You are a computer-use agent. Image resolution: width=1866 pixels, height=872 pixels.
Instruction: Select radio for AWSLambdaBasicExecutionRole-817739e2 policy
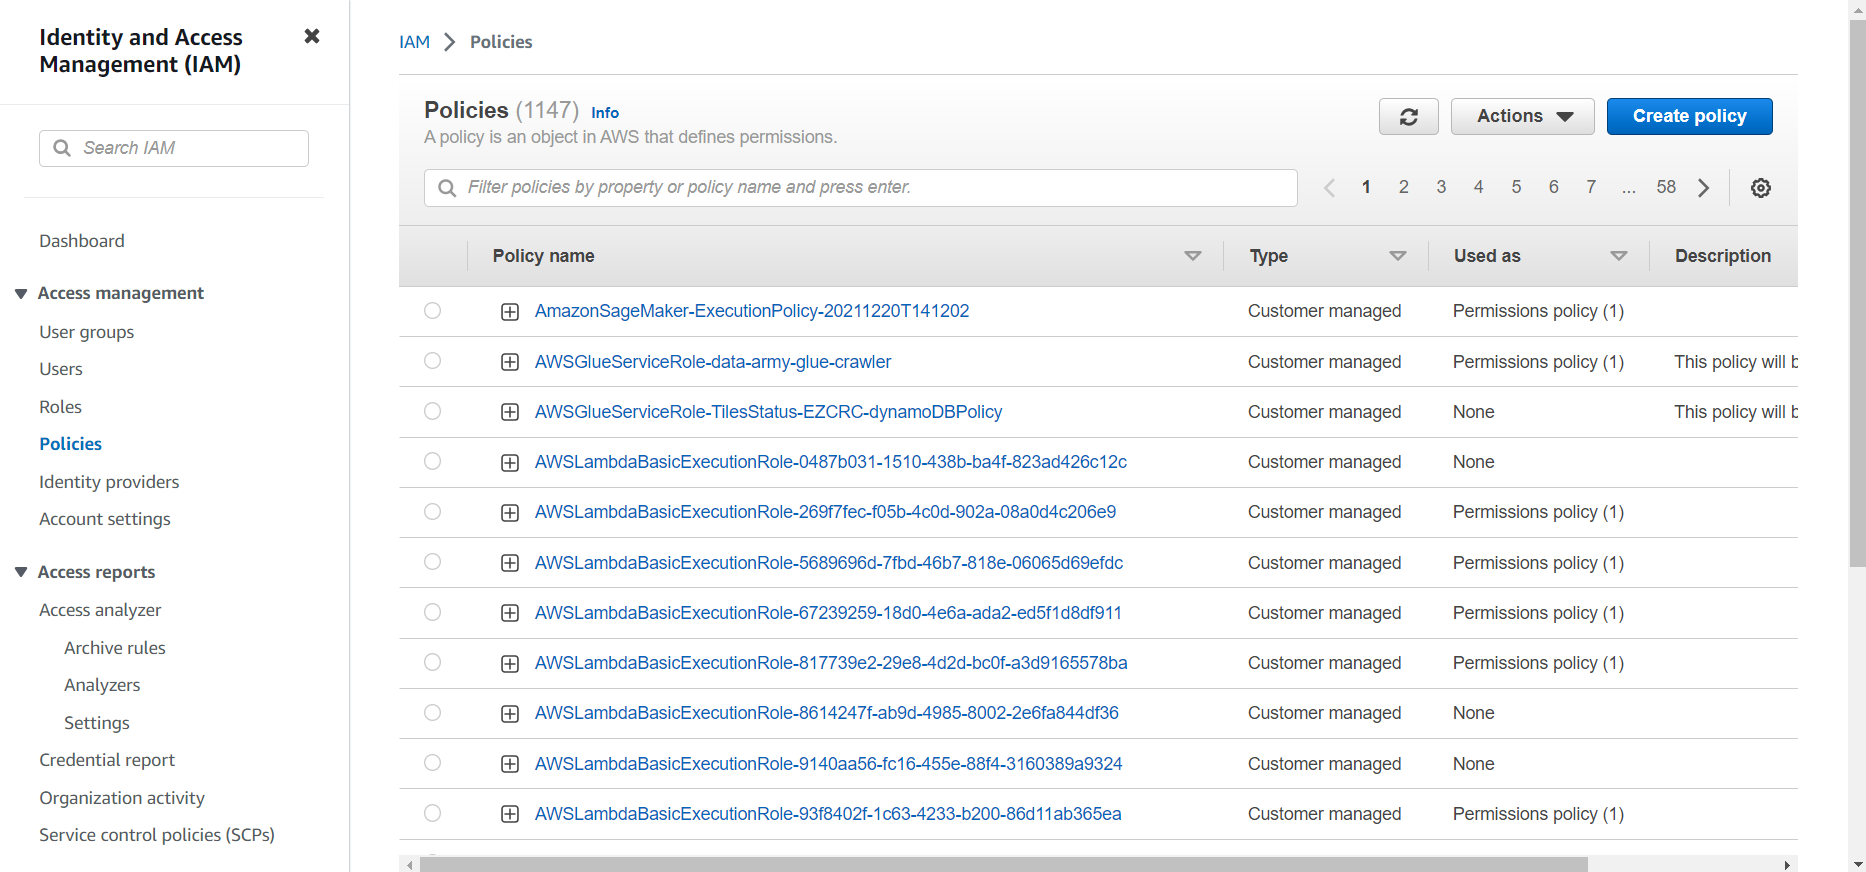point(432,662)
